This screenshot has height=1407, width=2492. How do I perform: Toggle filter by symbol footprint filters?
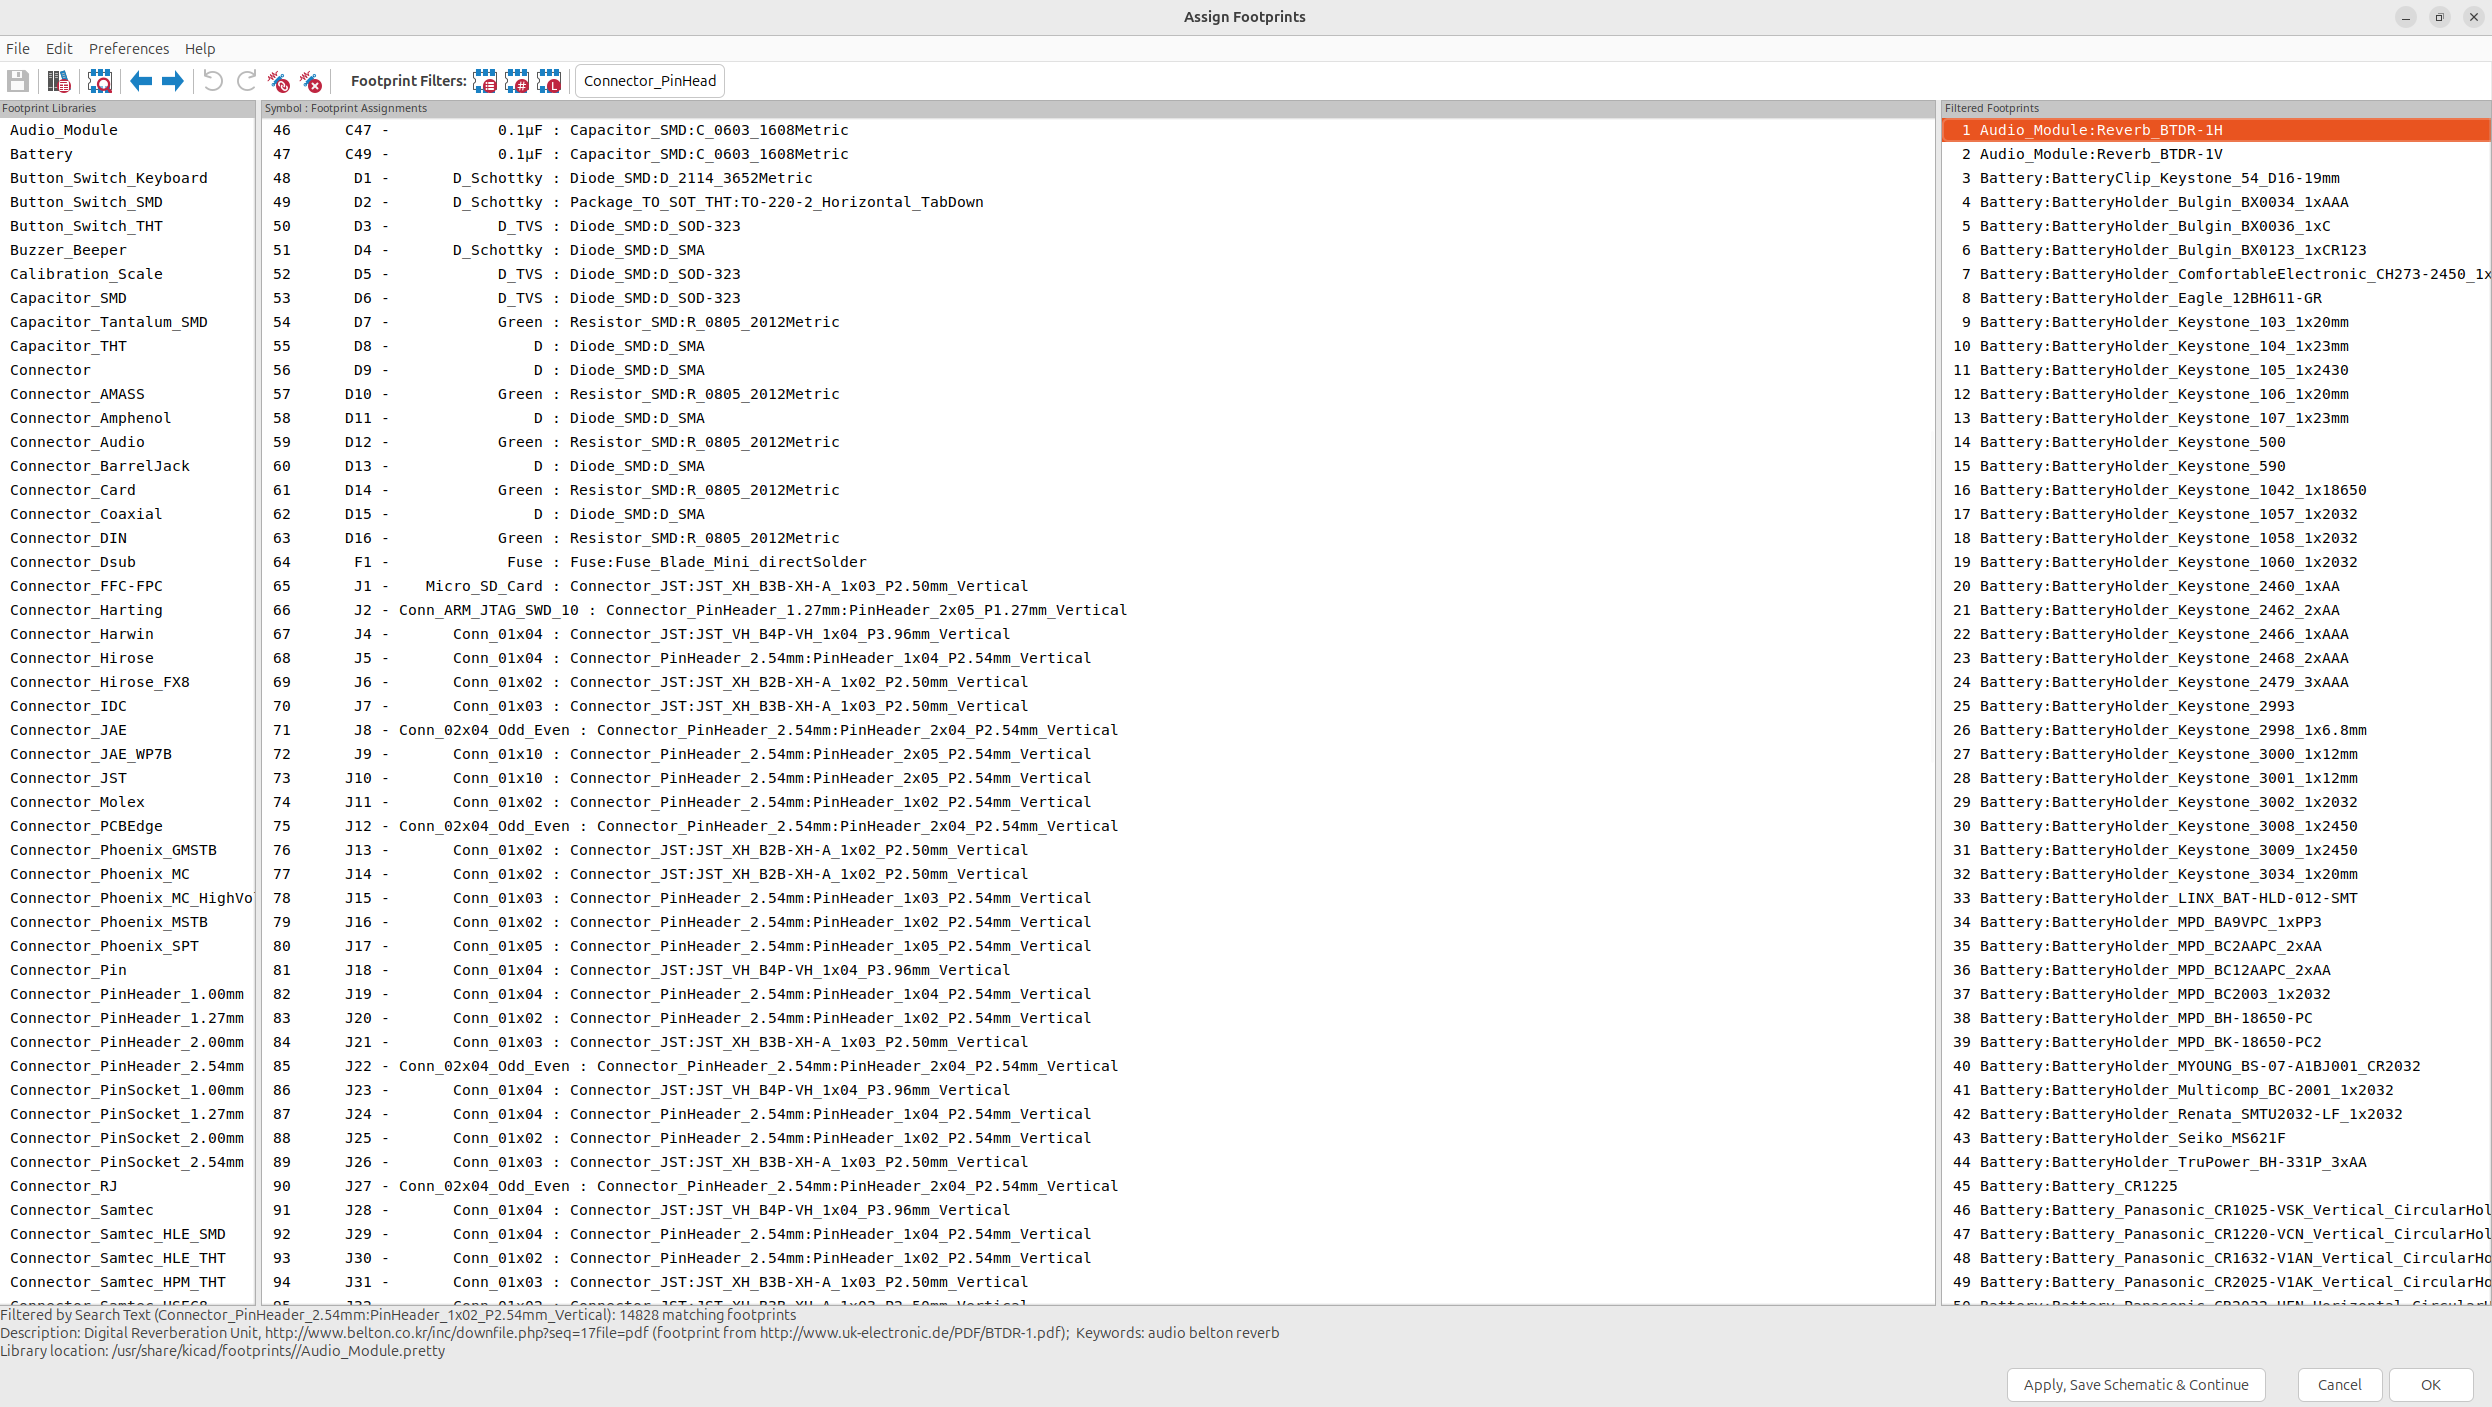(485, 81)
